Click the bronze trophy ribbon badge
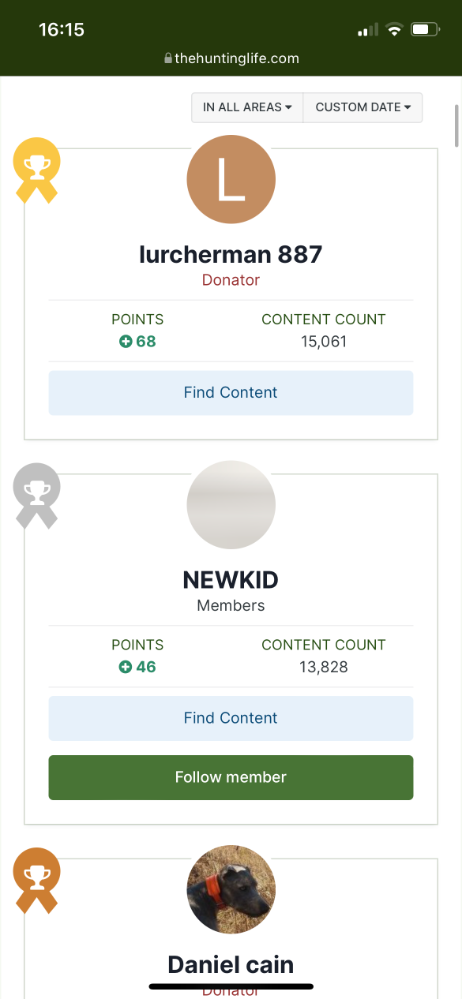This screenshot has height=999, width=462. pyautogui.click(x=37, y=880)
